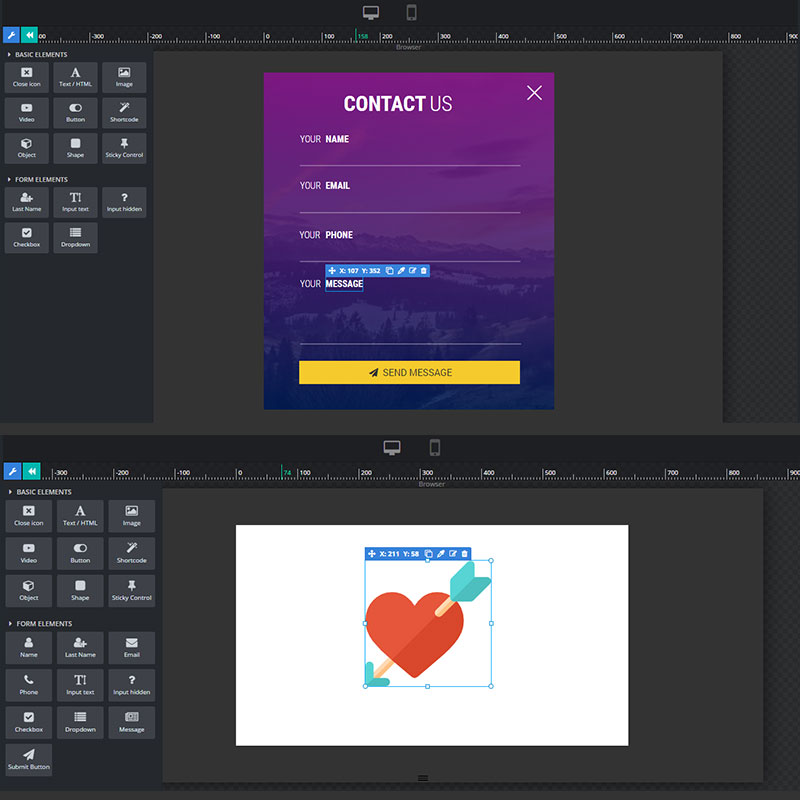Click the teal rewind icon in top editor
The width and height of the screenshot is (800, 800).
pos(30,35)
